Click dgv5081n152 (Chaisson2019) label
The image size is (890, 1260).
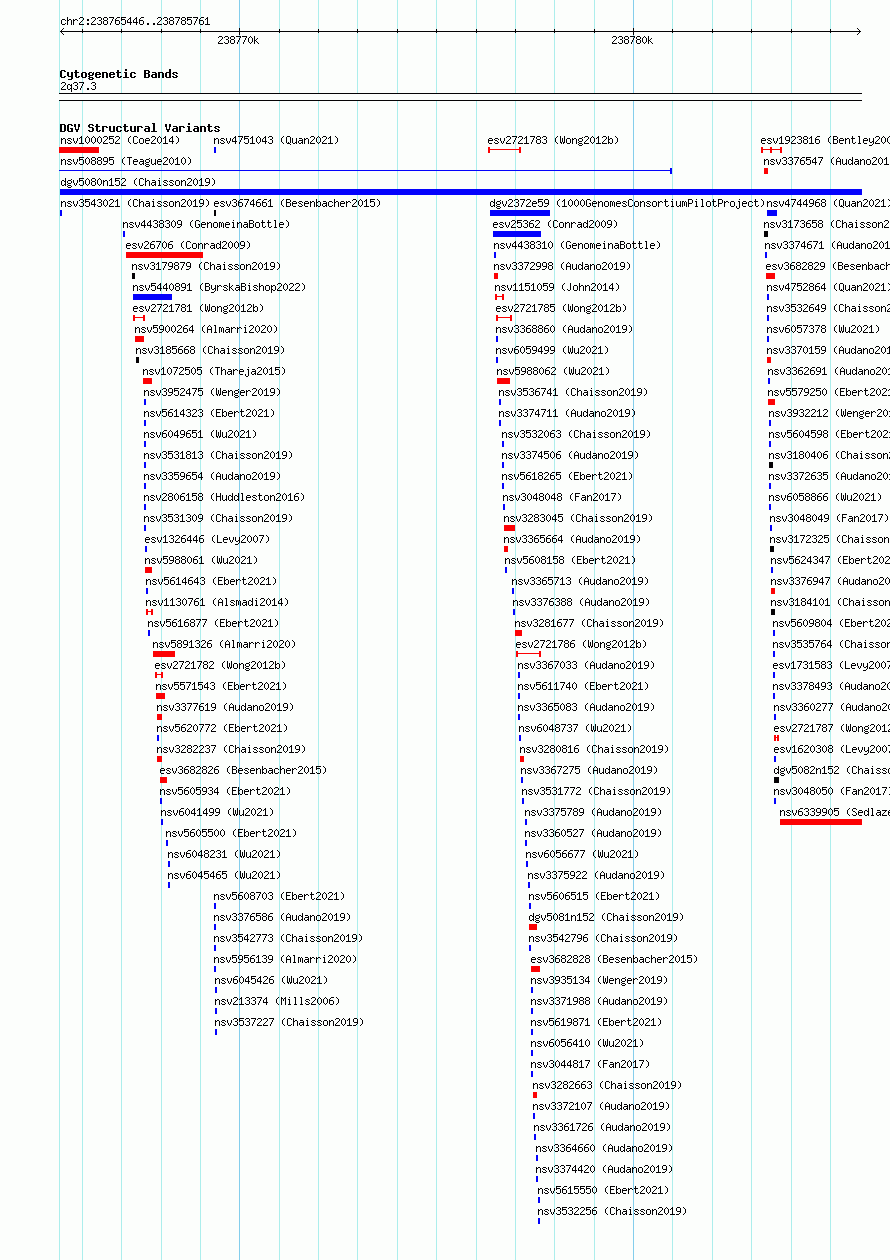pyautogui.click(x=607, y=918)
